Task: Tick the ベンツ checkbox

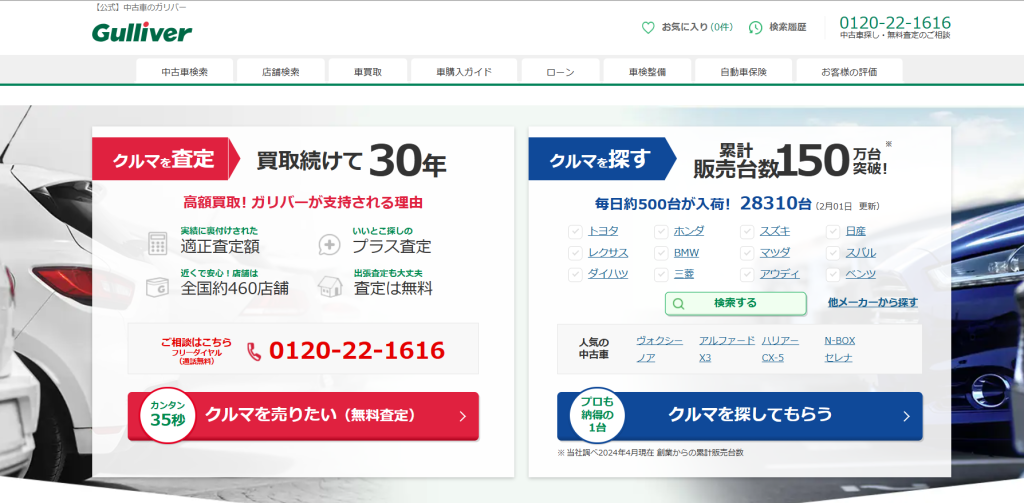Action: (x=833, y=274)
